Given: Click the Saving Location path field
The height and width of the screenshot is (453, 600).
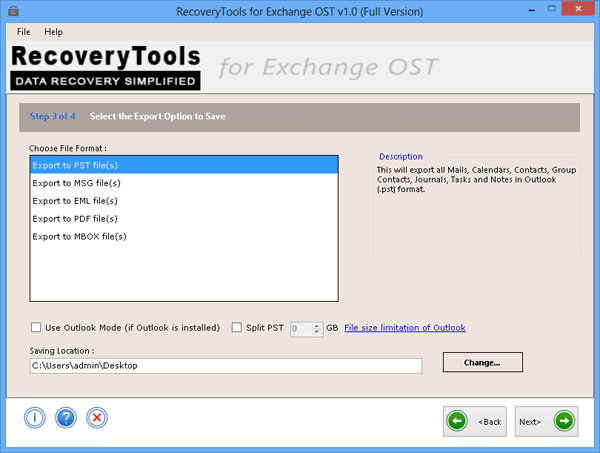Looking at the screenshot, I should [x=226, y=366].
